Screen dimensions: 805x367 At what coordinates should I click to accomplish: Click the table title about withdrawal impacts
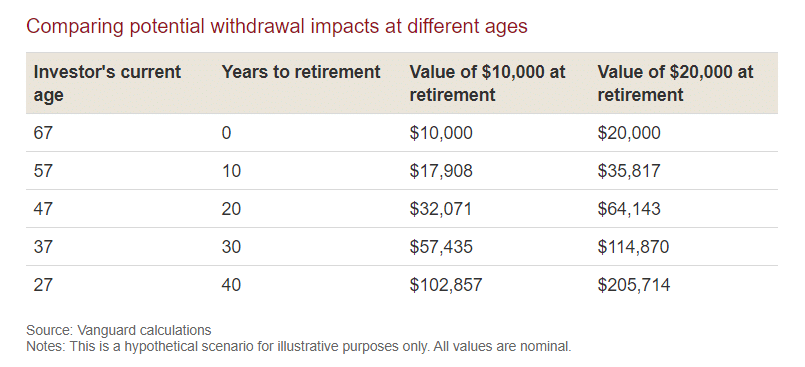coord(277,26)
